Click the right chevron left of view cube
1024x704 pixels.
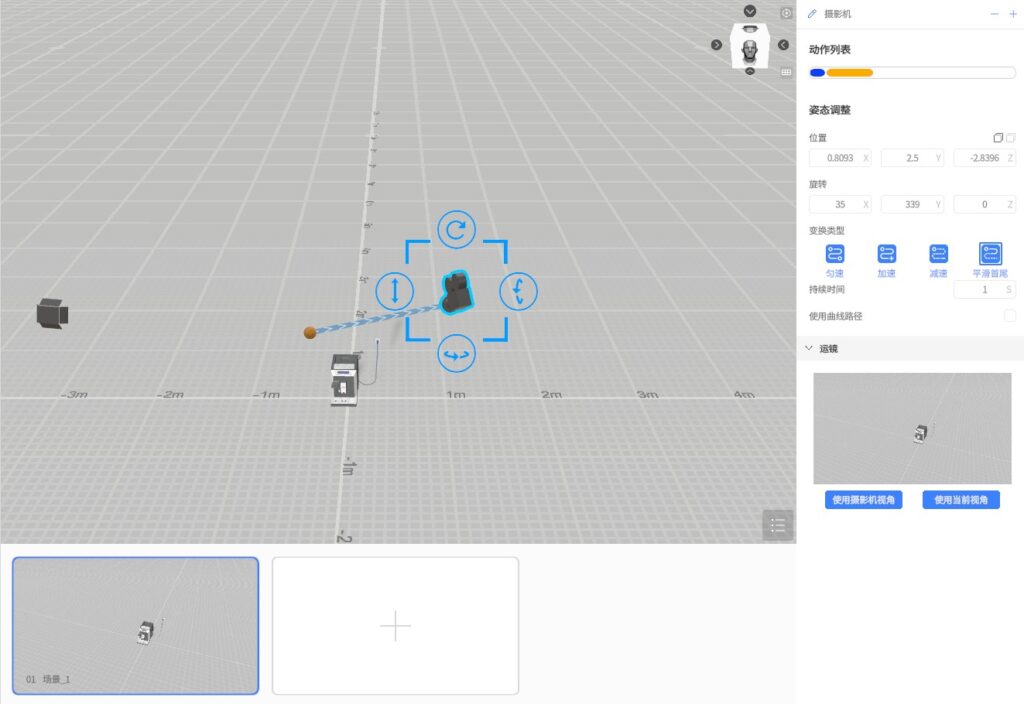coord(716,45)
